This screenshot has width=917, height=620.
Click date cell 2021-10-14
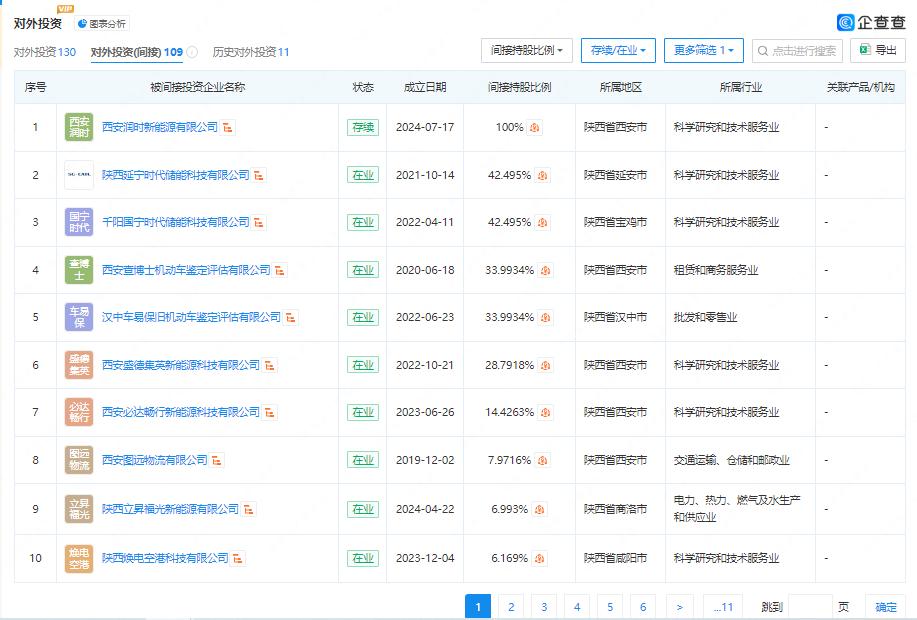tap(425, 175)
